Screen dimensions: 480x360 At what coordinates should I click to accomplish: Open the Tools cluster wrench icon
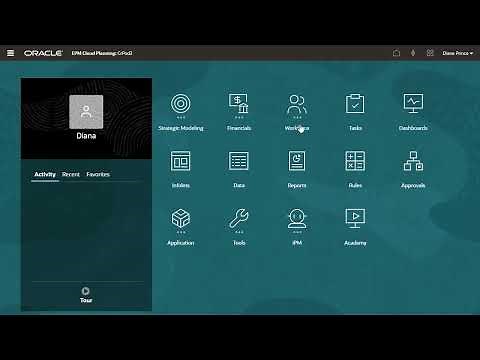coord(239,218)
